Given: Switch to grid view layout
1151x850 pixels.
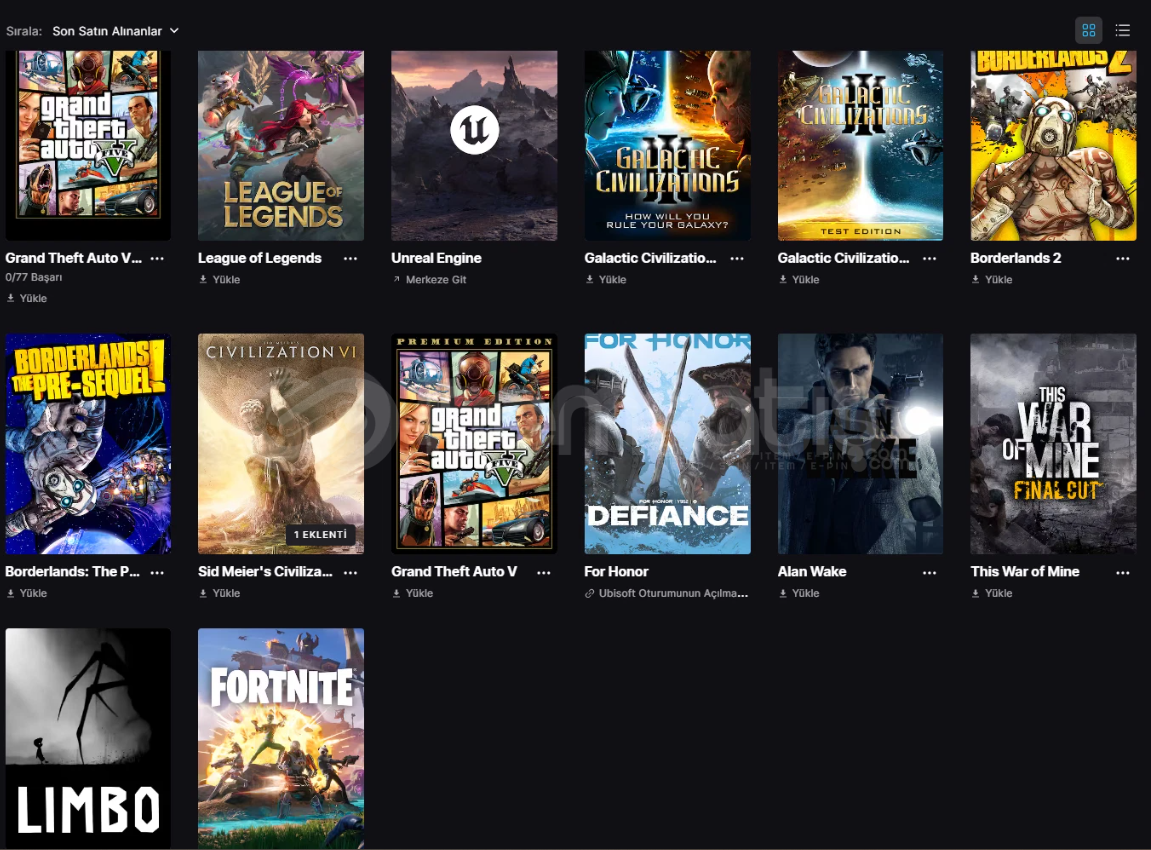Looking at the screenshot, I should 1089,30.
